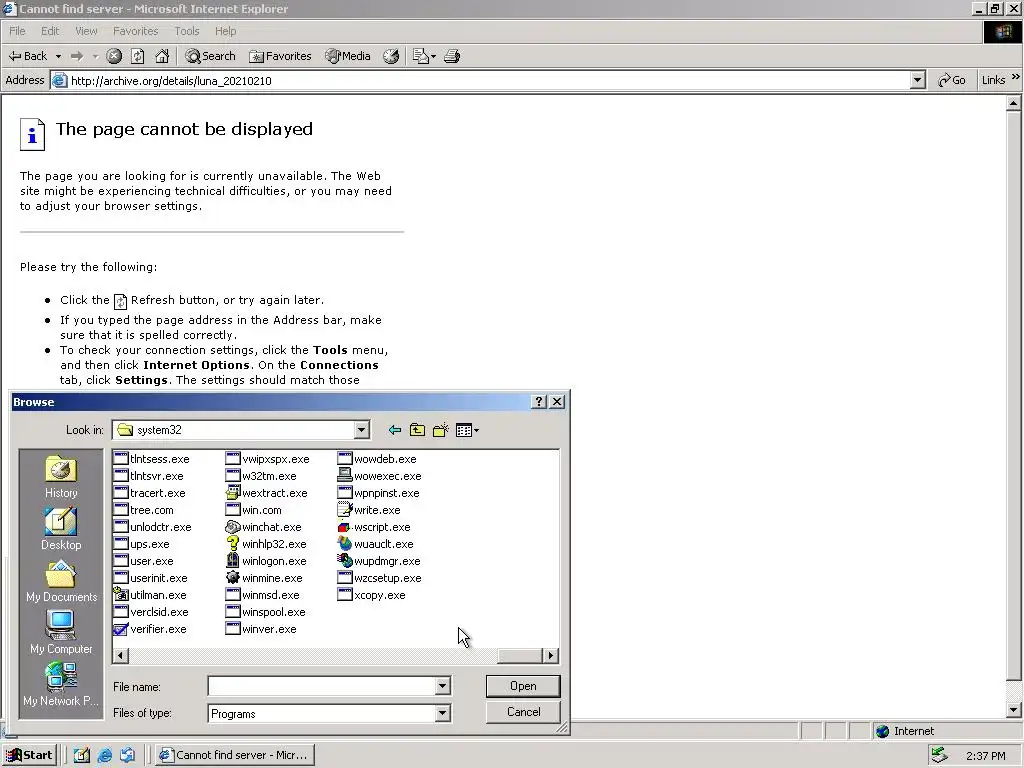The width and height of the screenshot is (1024, 768).
Task: Click the File name input field
Action: [x=322, y=686]
